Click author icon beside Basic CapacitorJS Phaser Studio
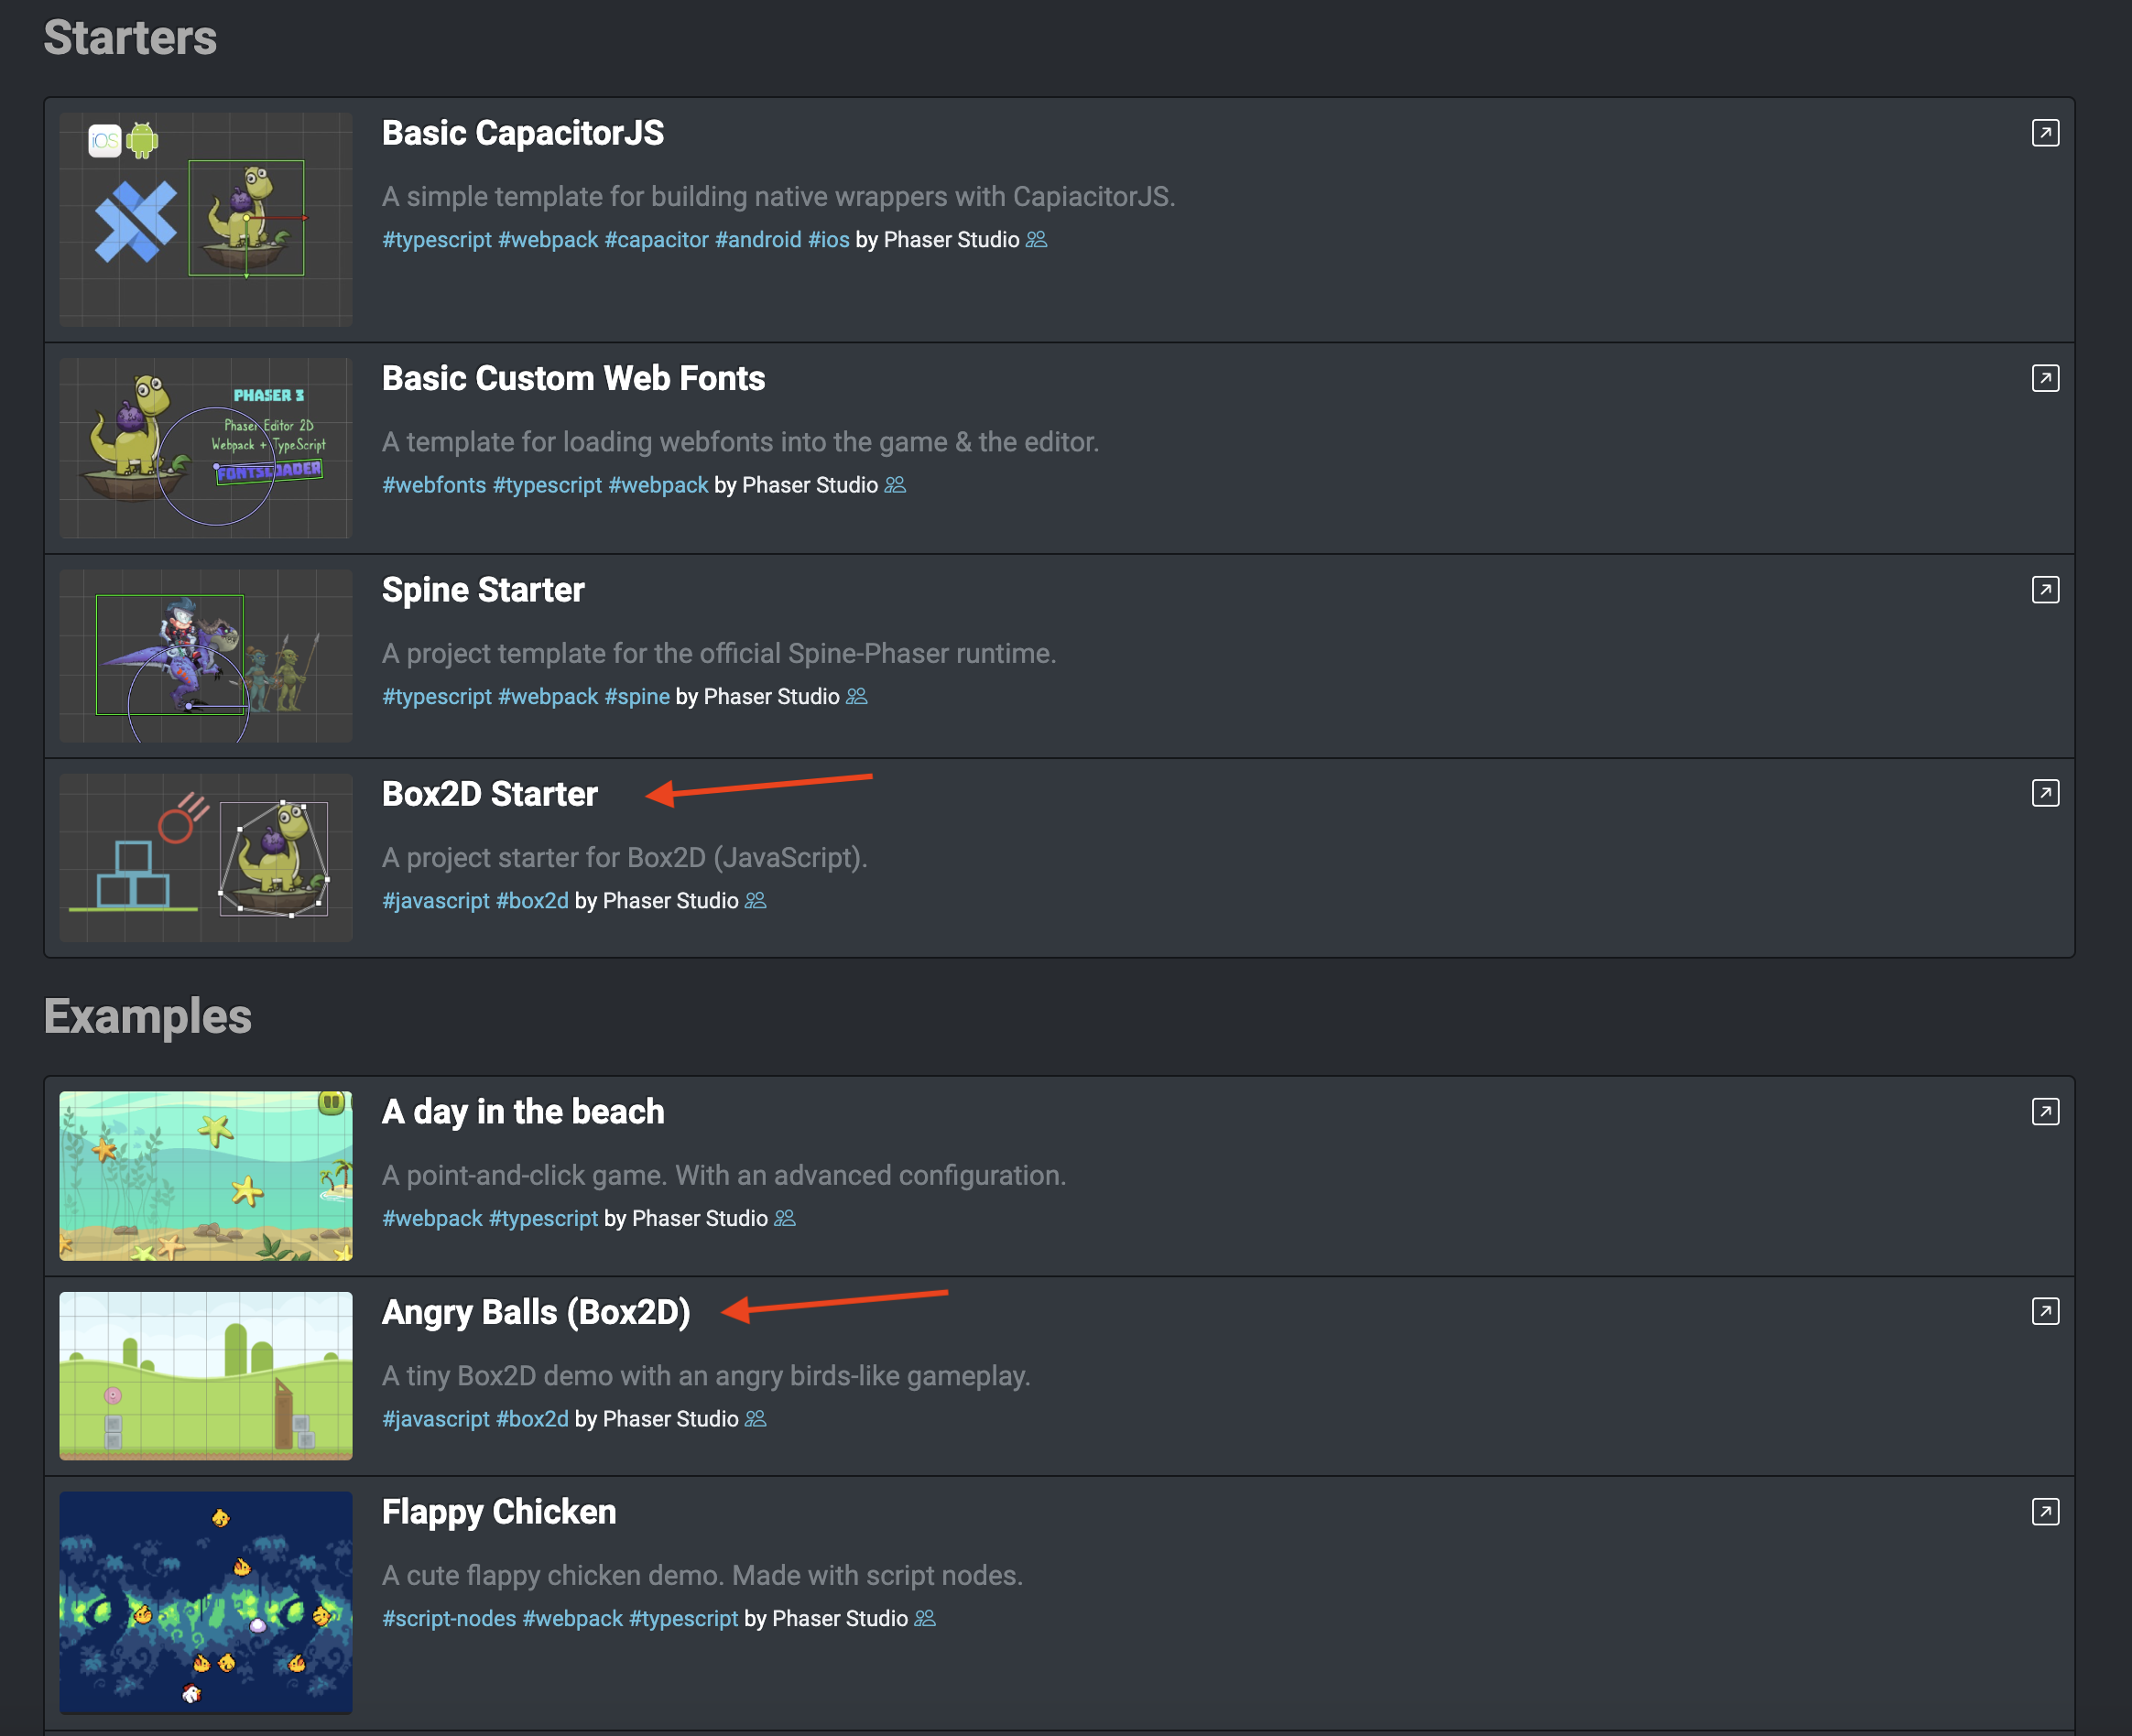The height and width of the screenshot is (1736, 2132). (x=1036, y=240)
